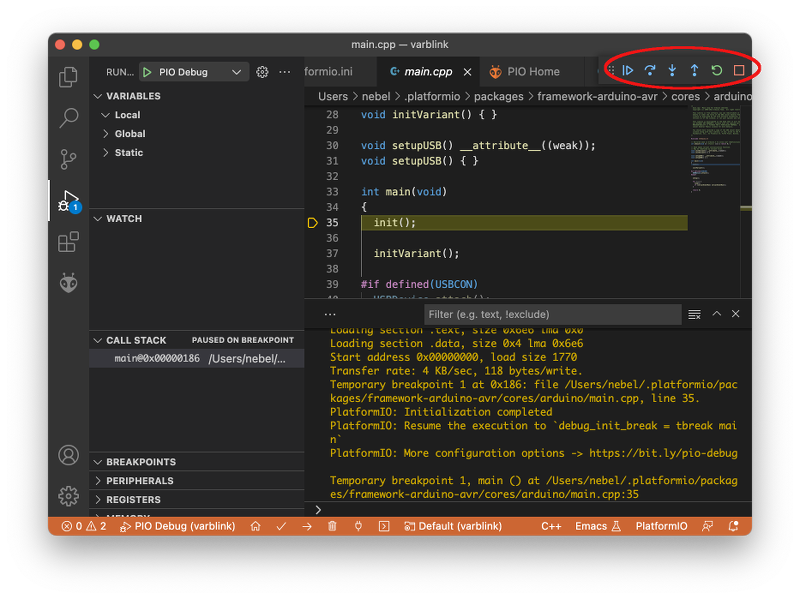This screenshot has height=599, width=800.
Task: Click the packages breadcrumb
Action: (x=498, y=96)
